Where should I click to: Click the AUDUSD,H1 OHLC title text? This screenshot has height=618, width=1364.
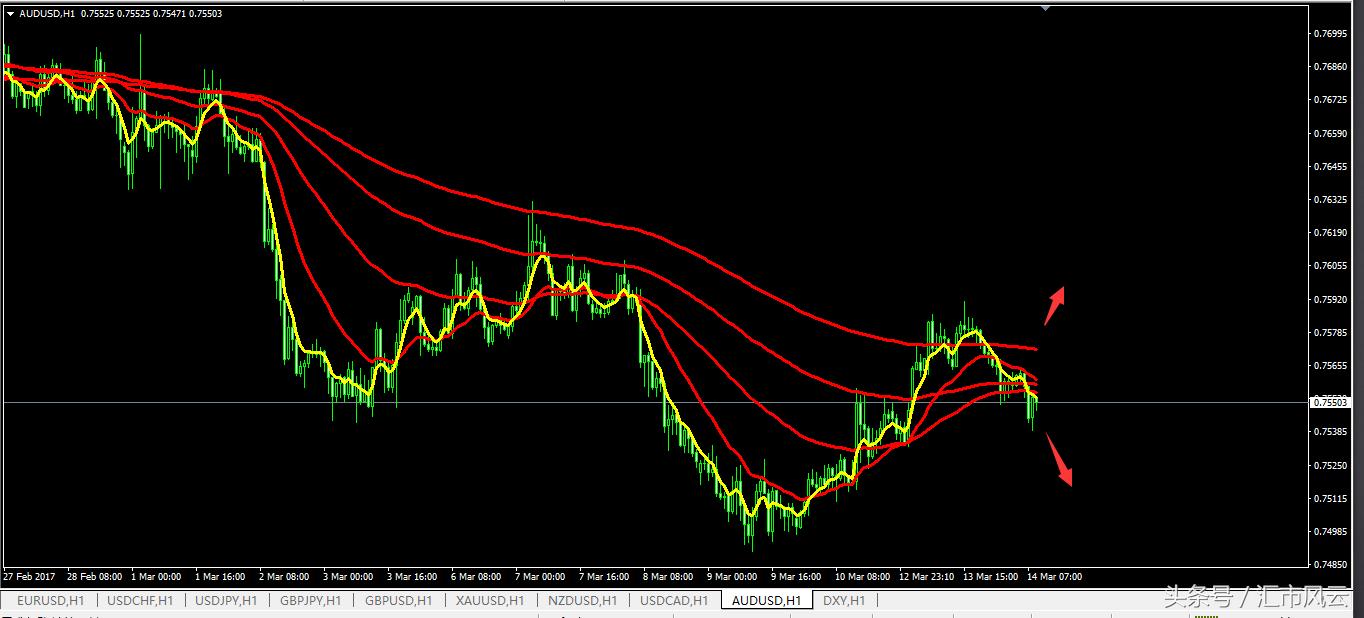coord(121,13)
